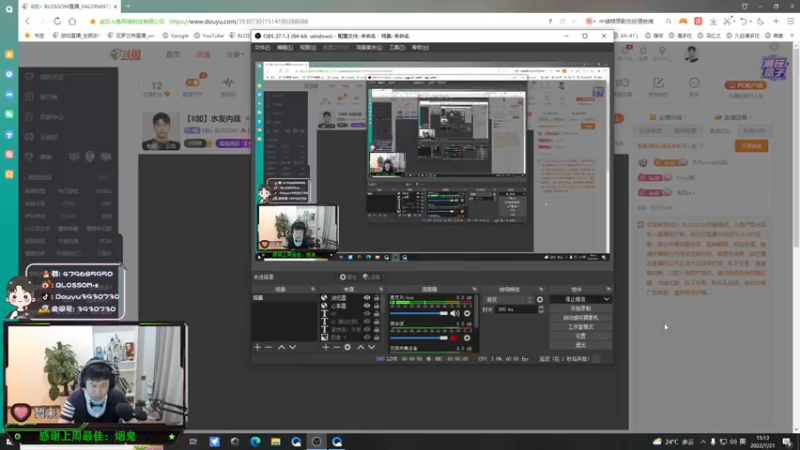This screenshot has width=800, height=450.
Task: Open the 文件(F) menu in OBS
Action: pyautogui.click(x=262, y=47)
